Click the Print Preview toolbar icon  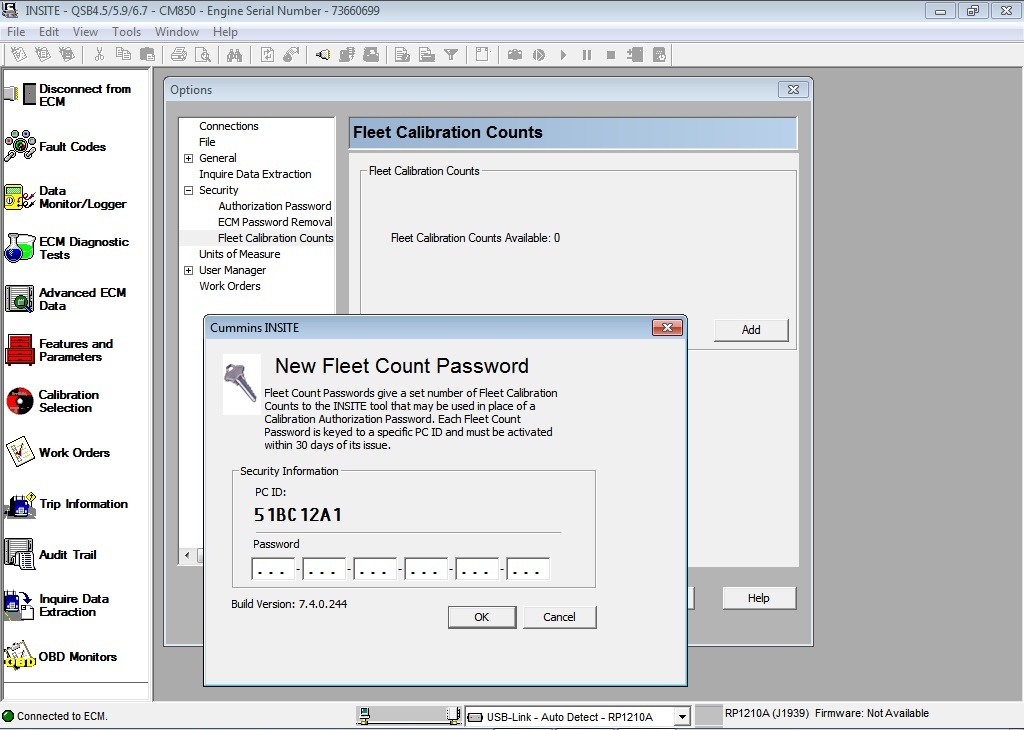[203, 55]
